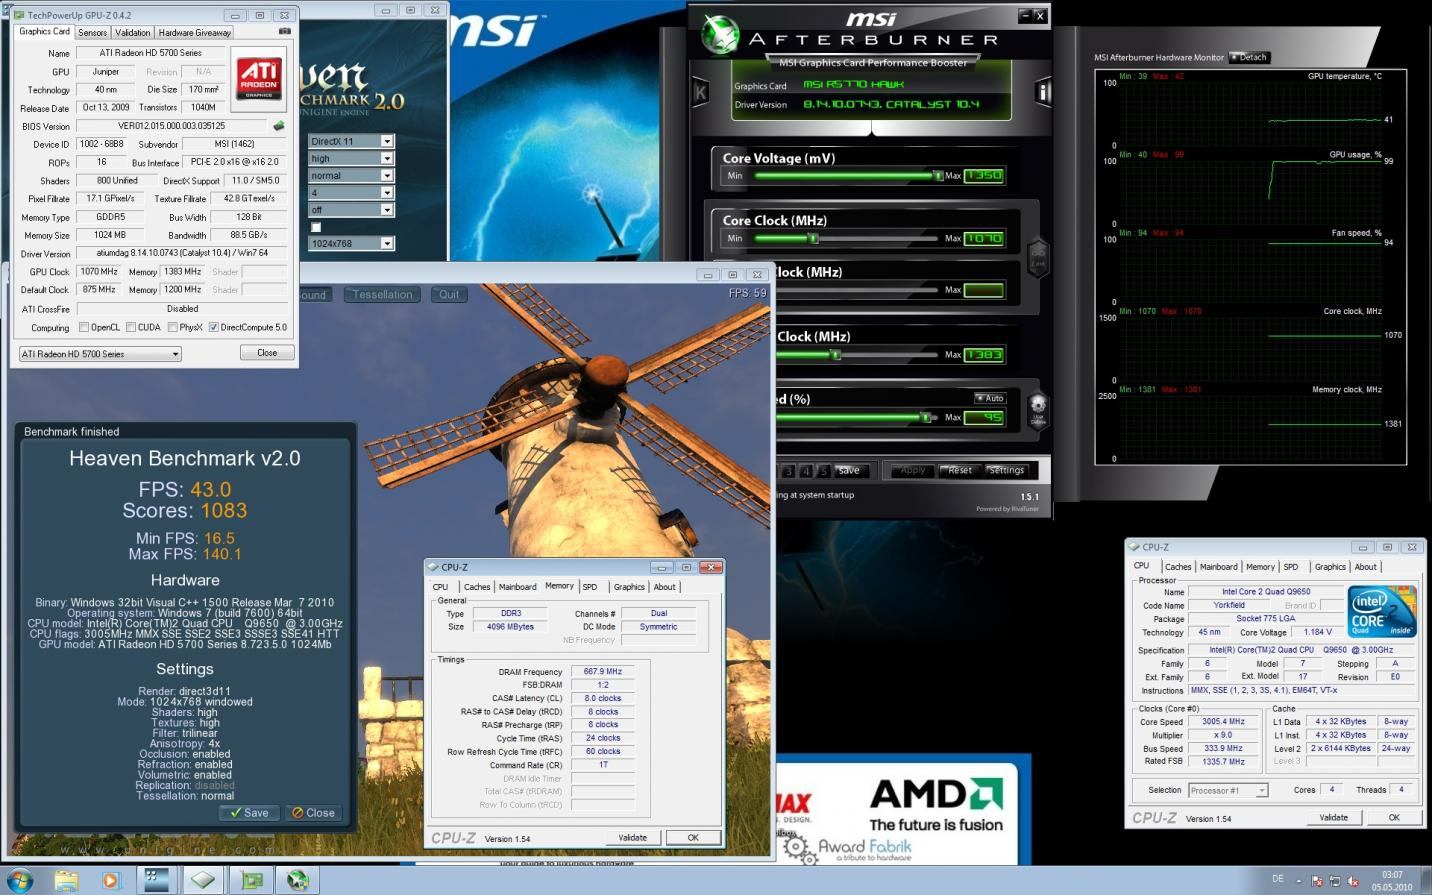
Task: Toggle CUDA checkbox in GPU-Z
Action: 131,327
